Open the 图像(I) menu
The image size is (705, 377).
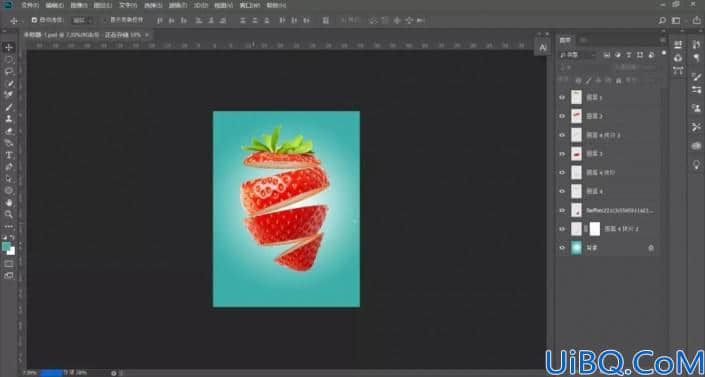(x=79, y=5)
